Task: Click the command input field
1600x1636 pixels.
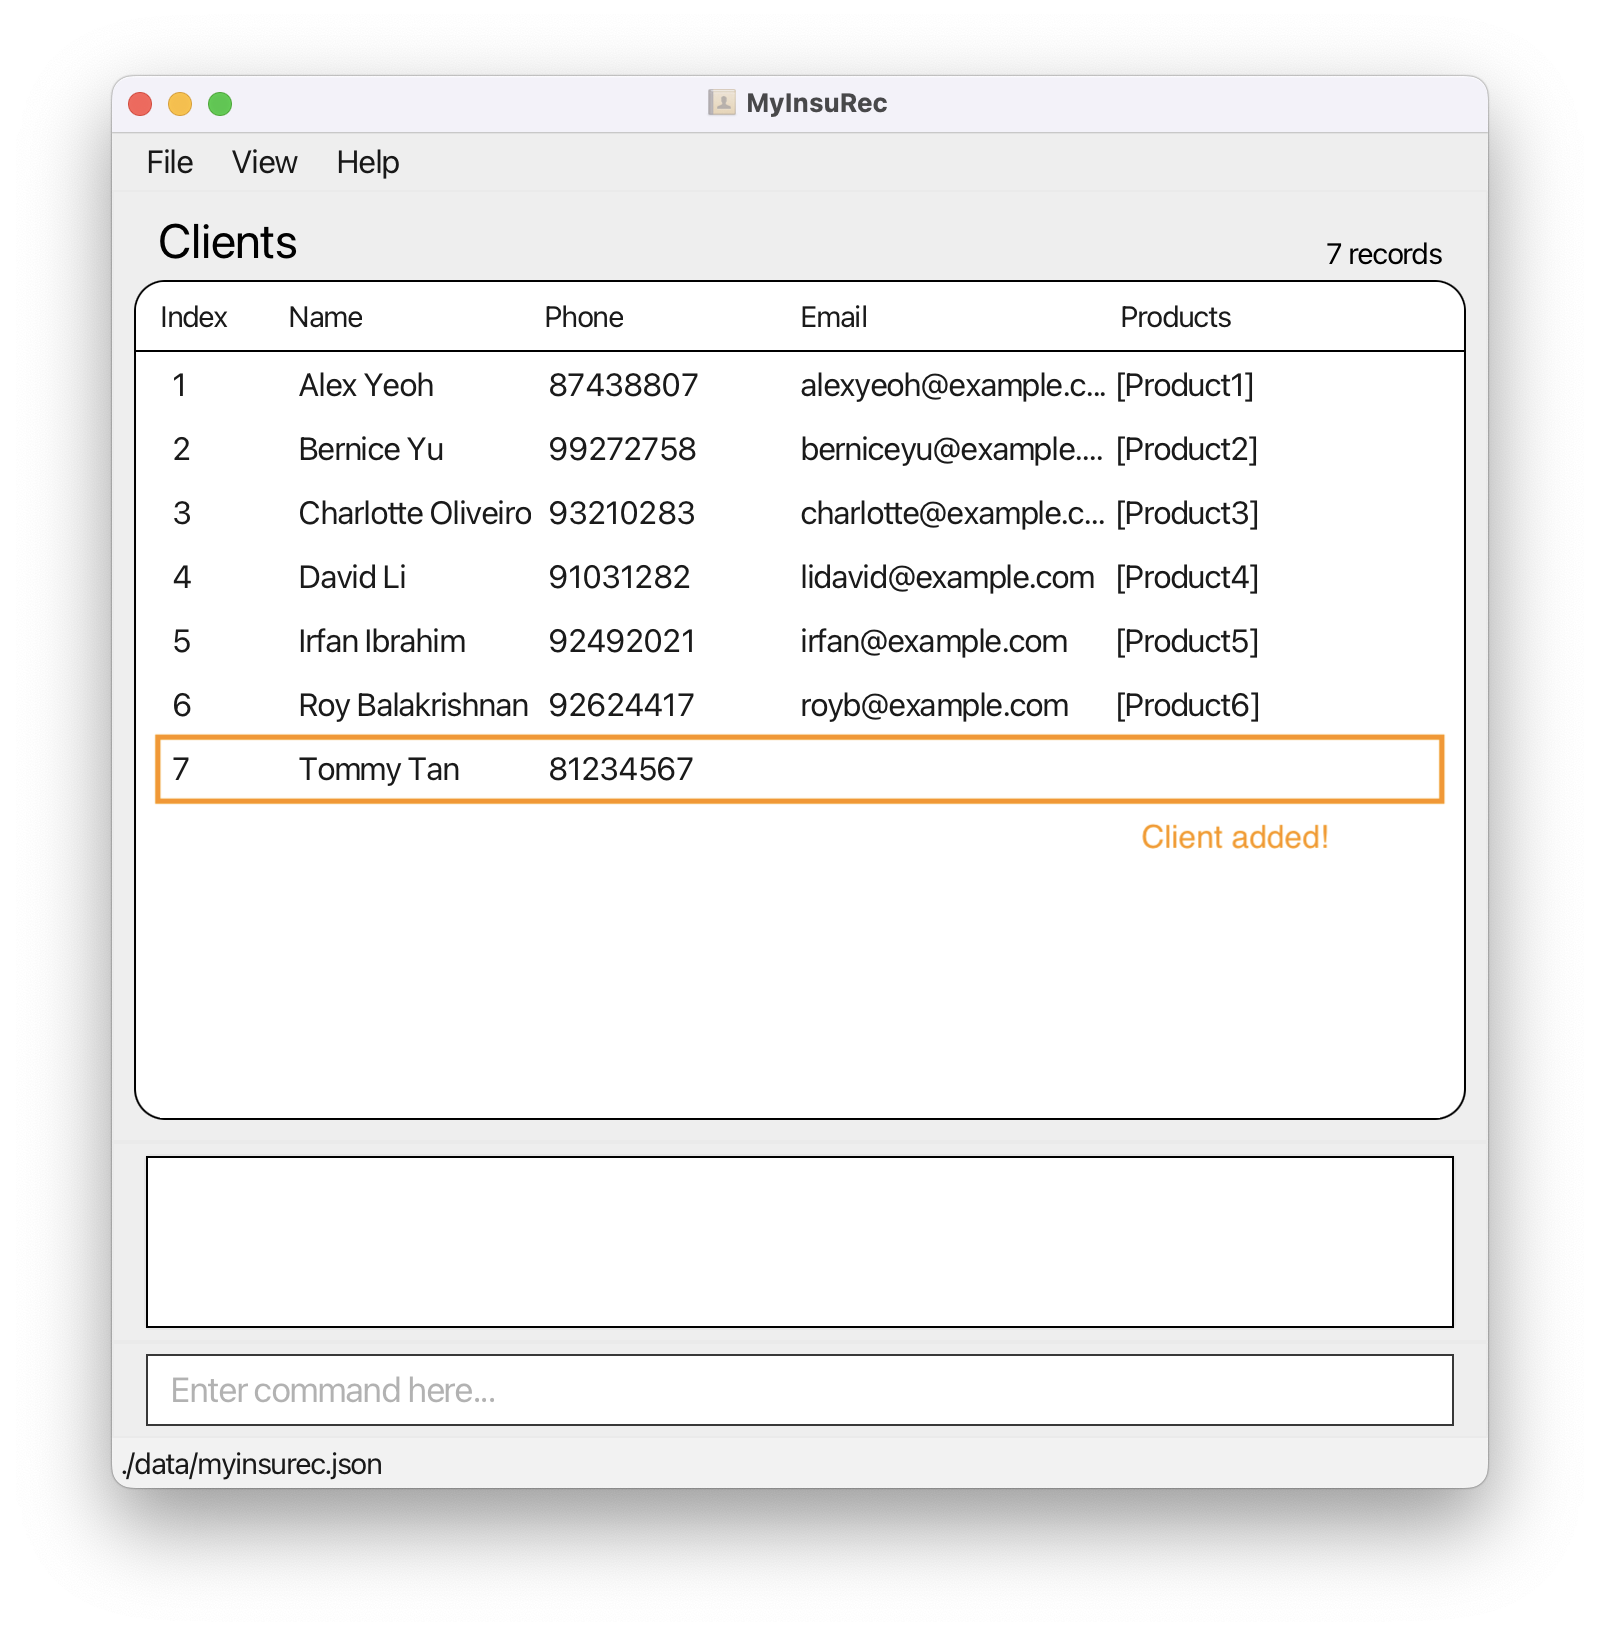Action: click(800, 1390)
